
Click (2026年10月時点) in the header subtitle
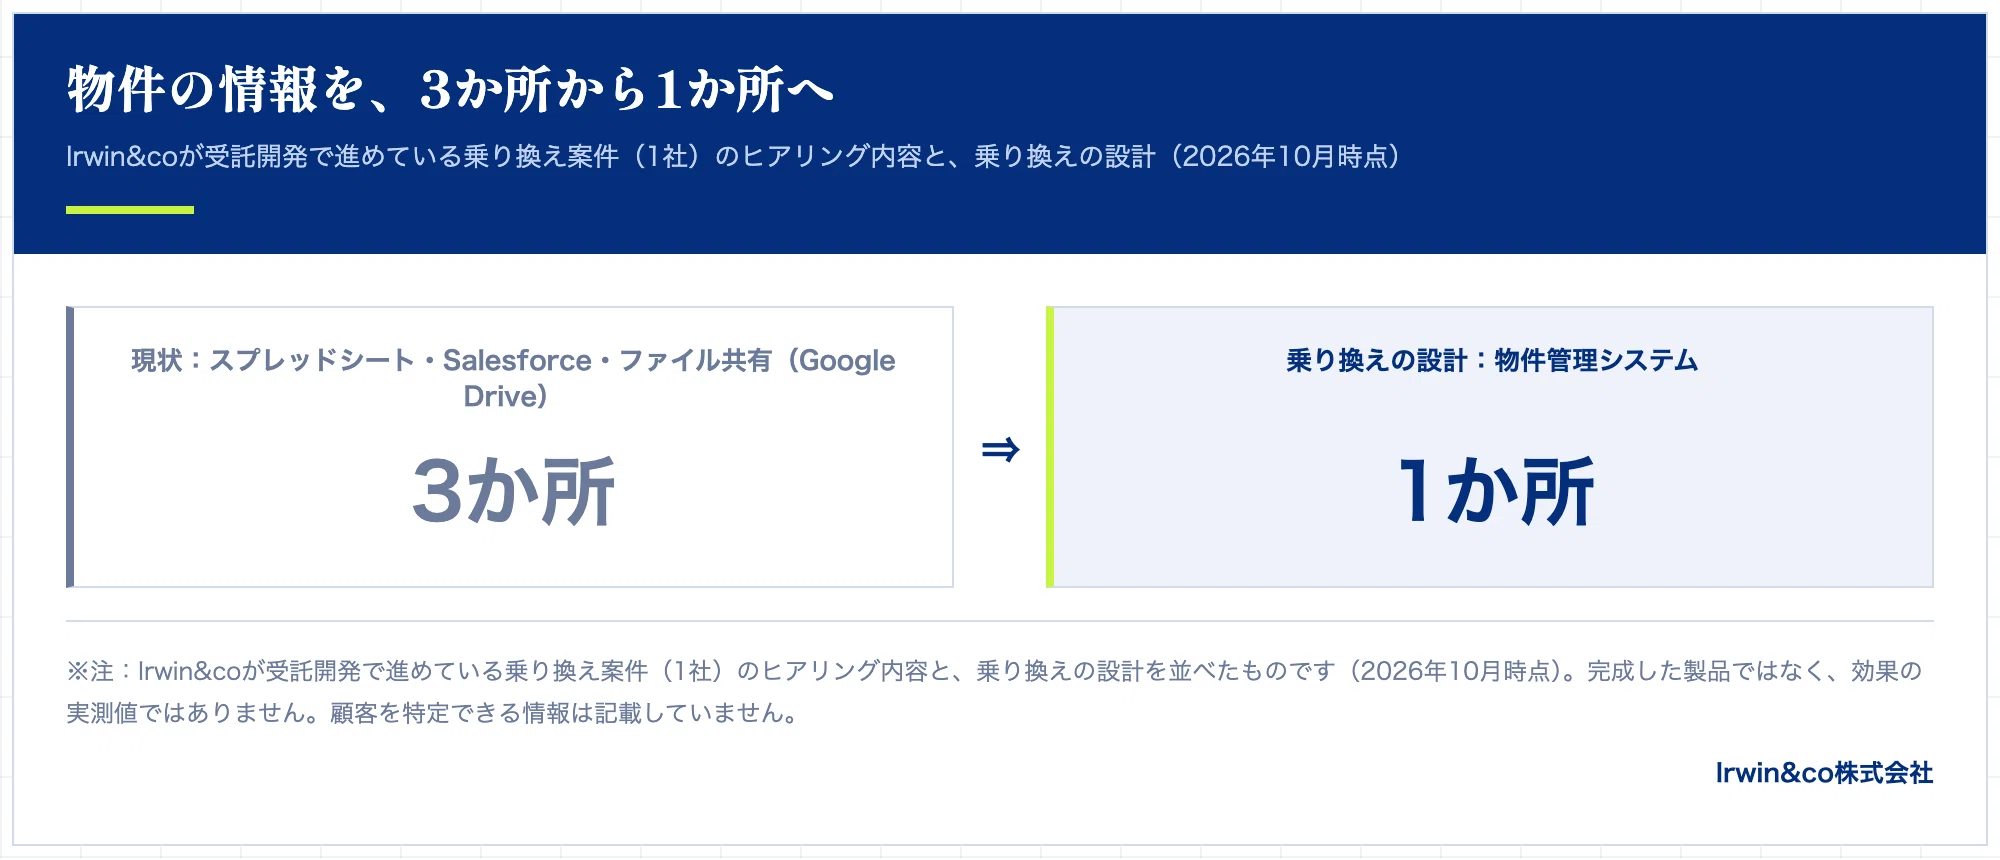point(1286,156)
